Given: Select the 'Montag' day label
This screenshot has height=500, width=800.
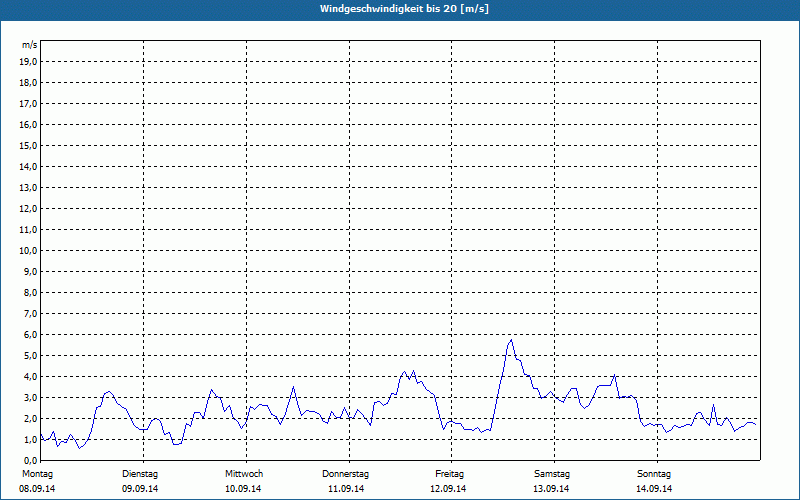Looking at the screenshot, I should pyautogui.click(x=37, y=474).
